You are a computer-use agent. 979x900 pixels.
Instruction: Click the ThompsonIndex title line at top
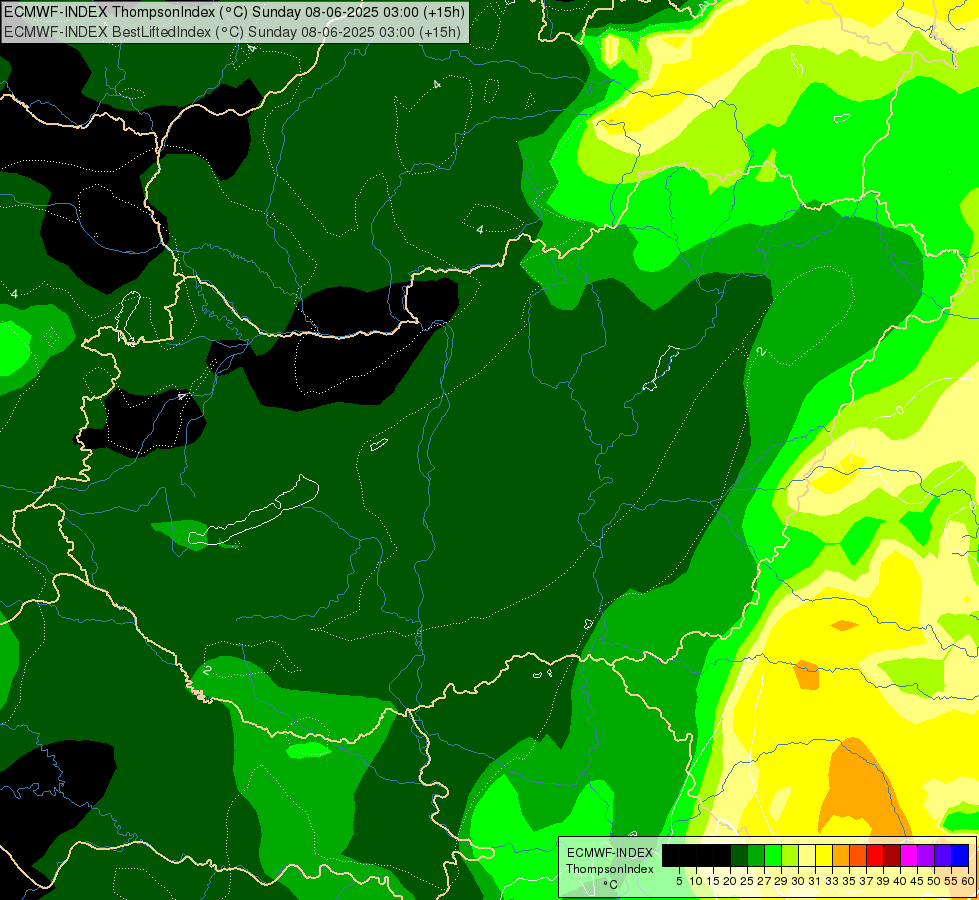coord(235,12)
